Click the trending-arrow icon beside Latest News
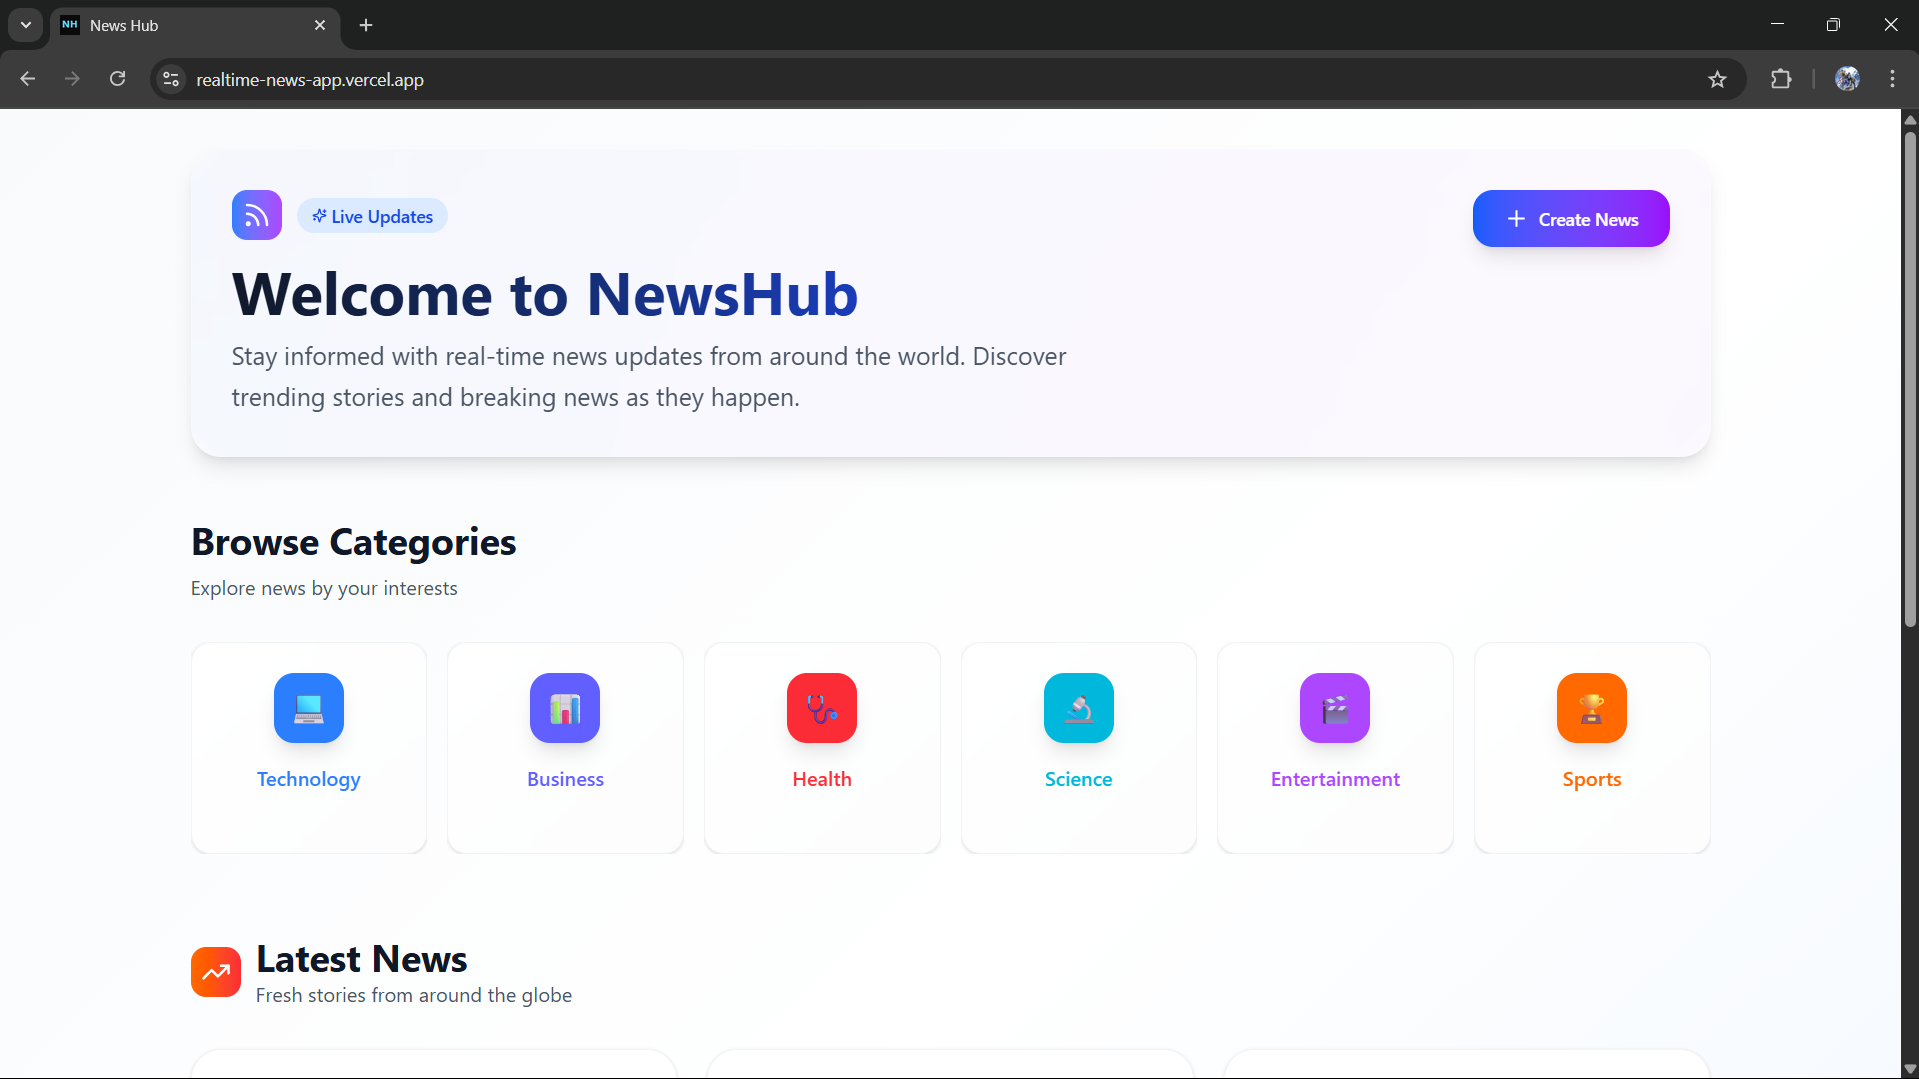The height and width of the screenshot is (1079, 1919). coord(215,970)
